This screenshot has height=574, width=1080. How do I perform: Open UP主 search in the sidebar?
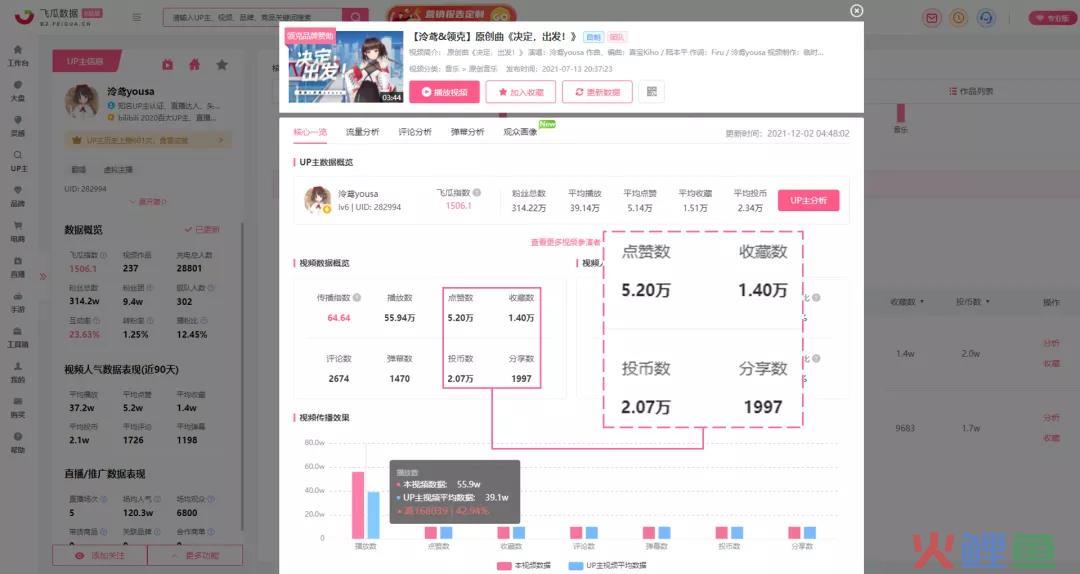pyautogui.click(x=18, y=161)
